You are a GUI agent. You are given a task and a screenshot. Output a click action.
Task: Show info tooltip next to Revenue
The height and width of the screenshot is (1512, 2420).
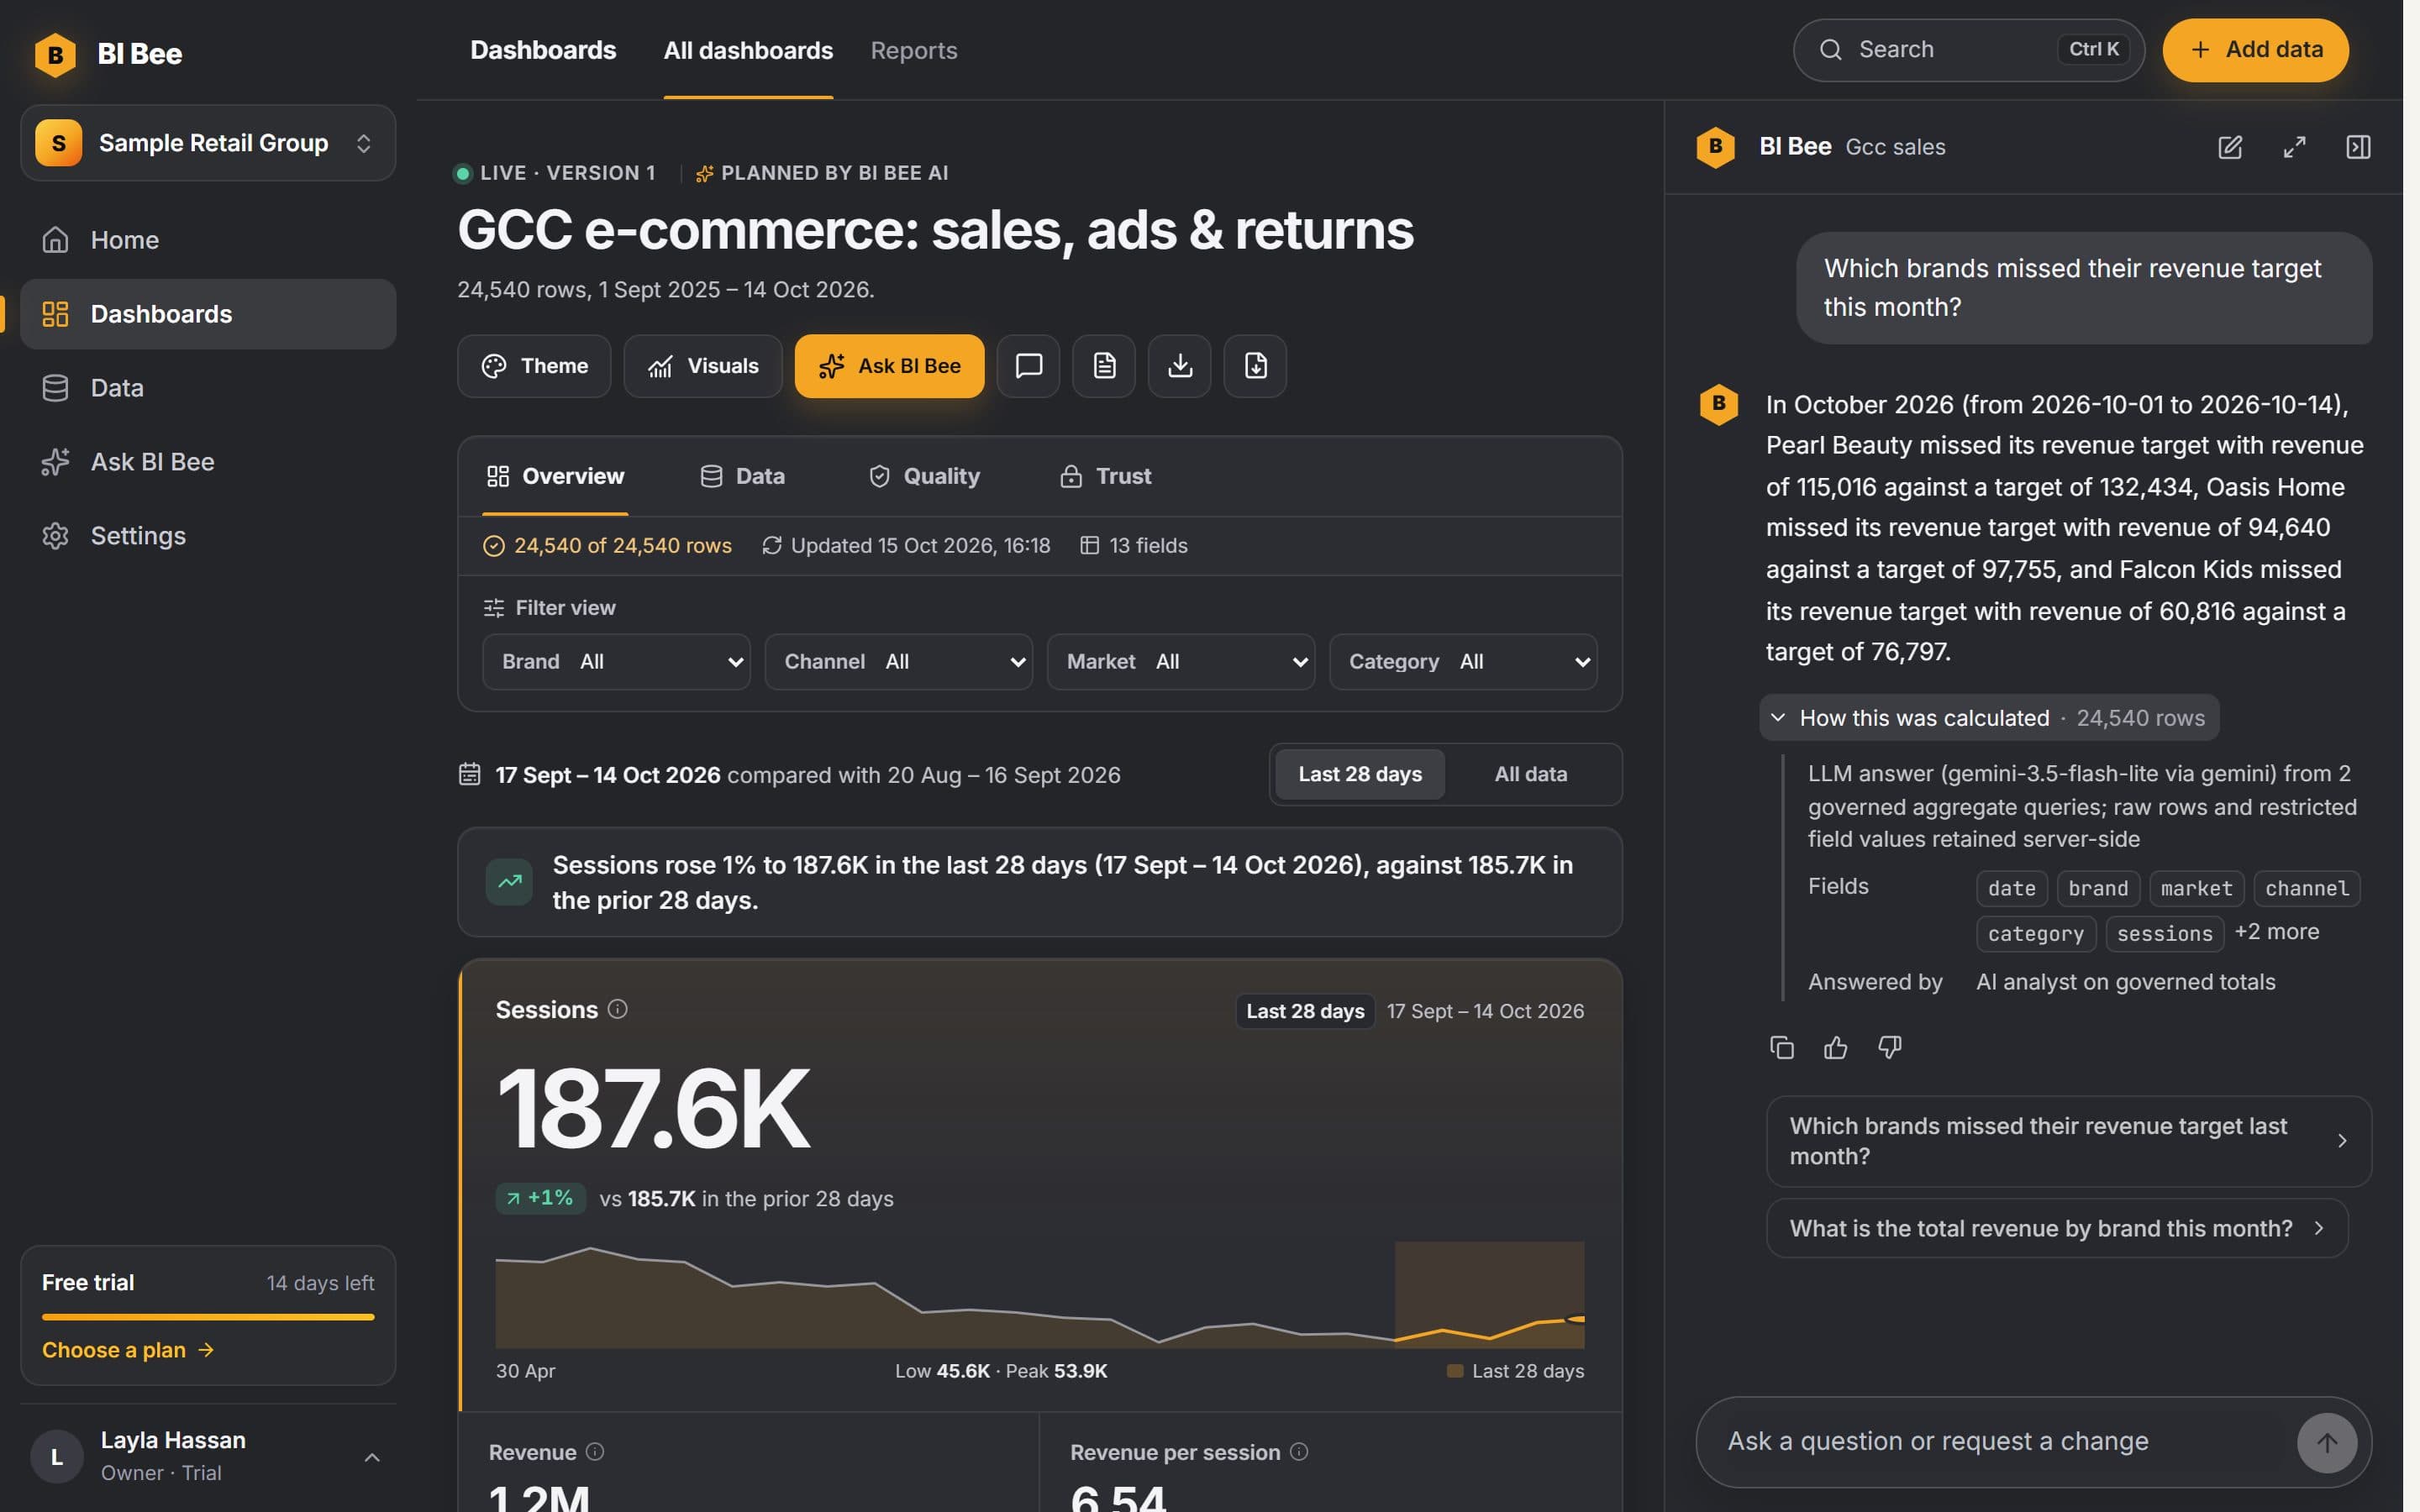pos(595,1451)
